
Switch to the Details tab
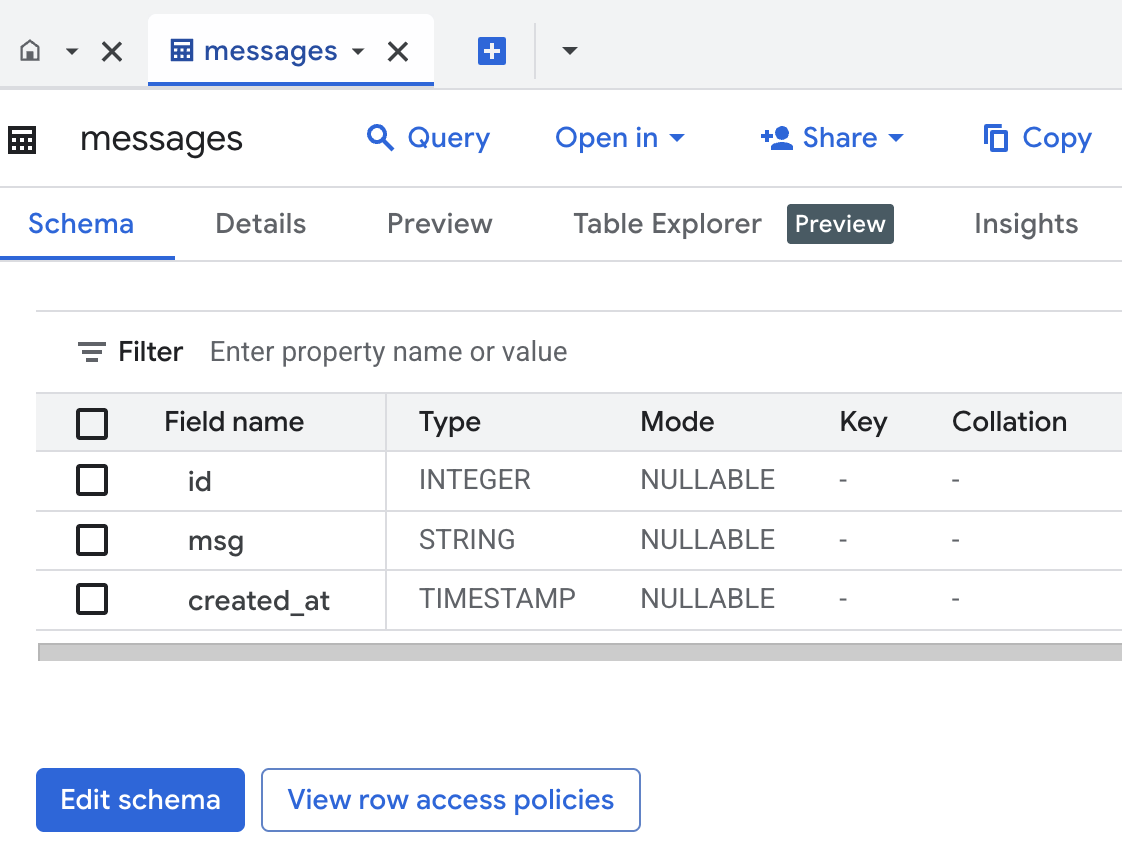coord(261,224)
